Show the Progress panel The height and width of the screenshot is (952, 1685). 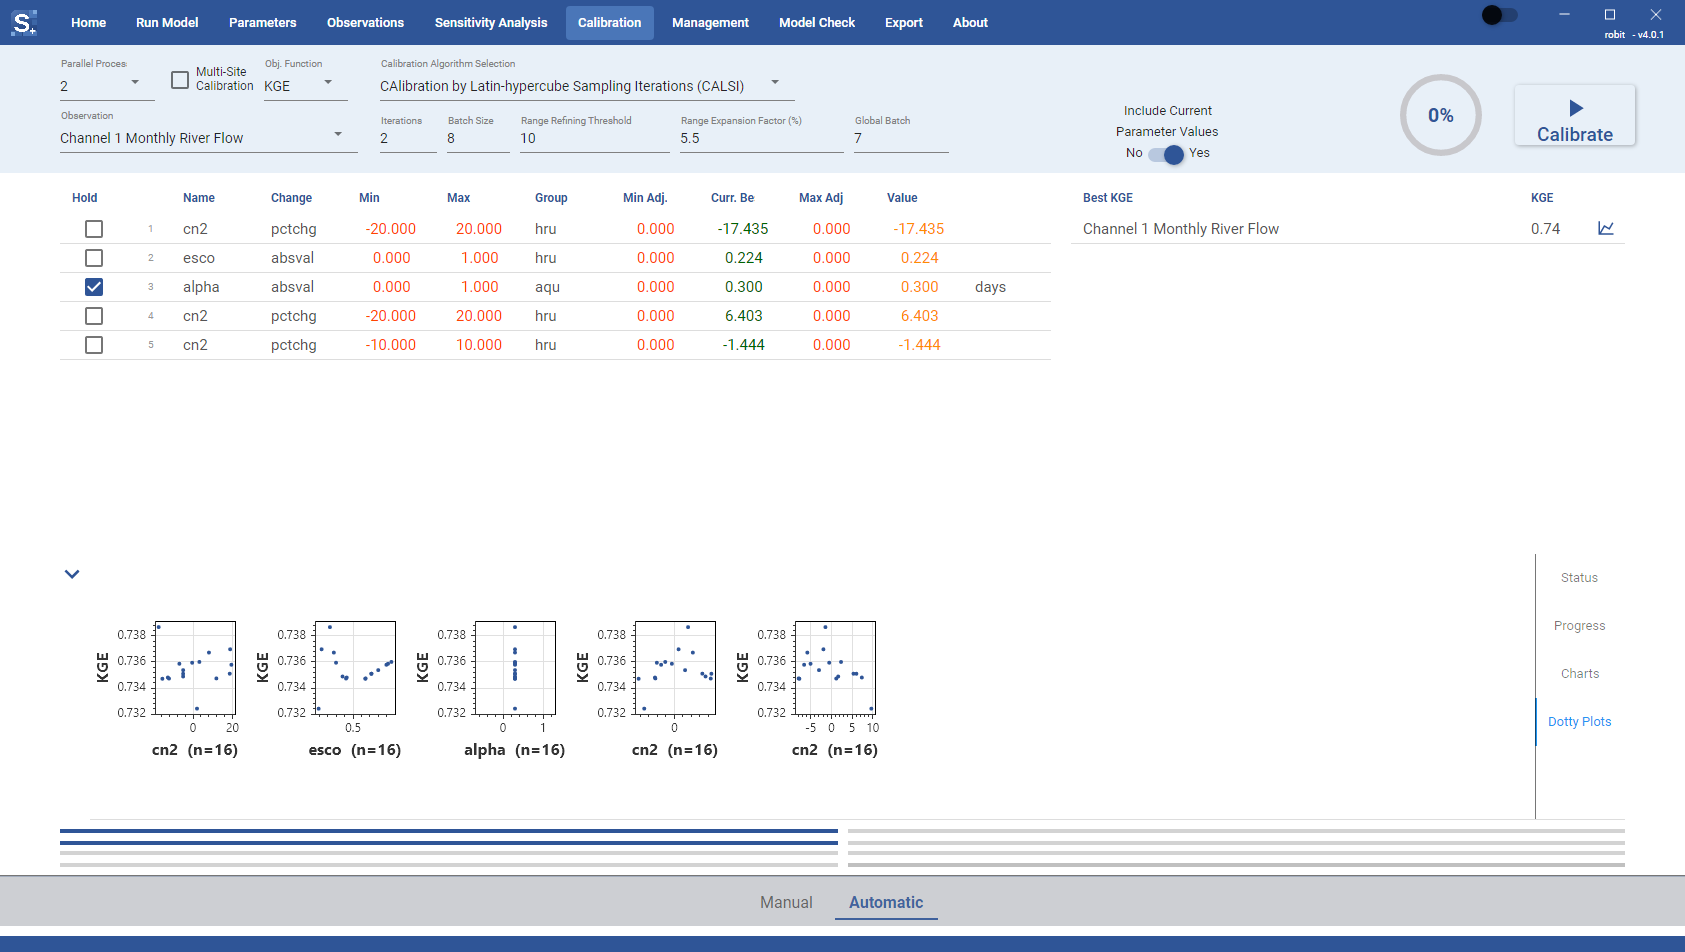point(1580,626)
